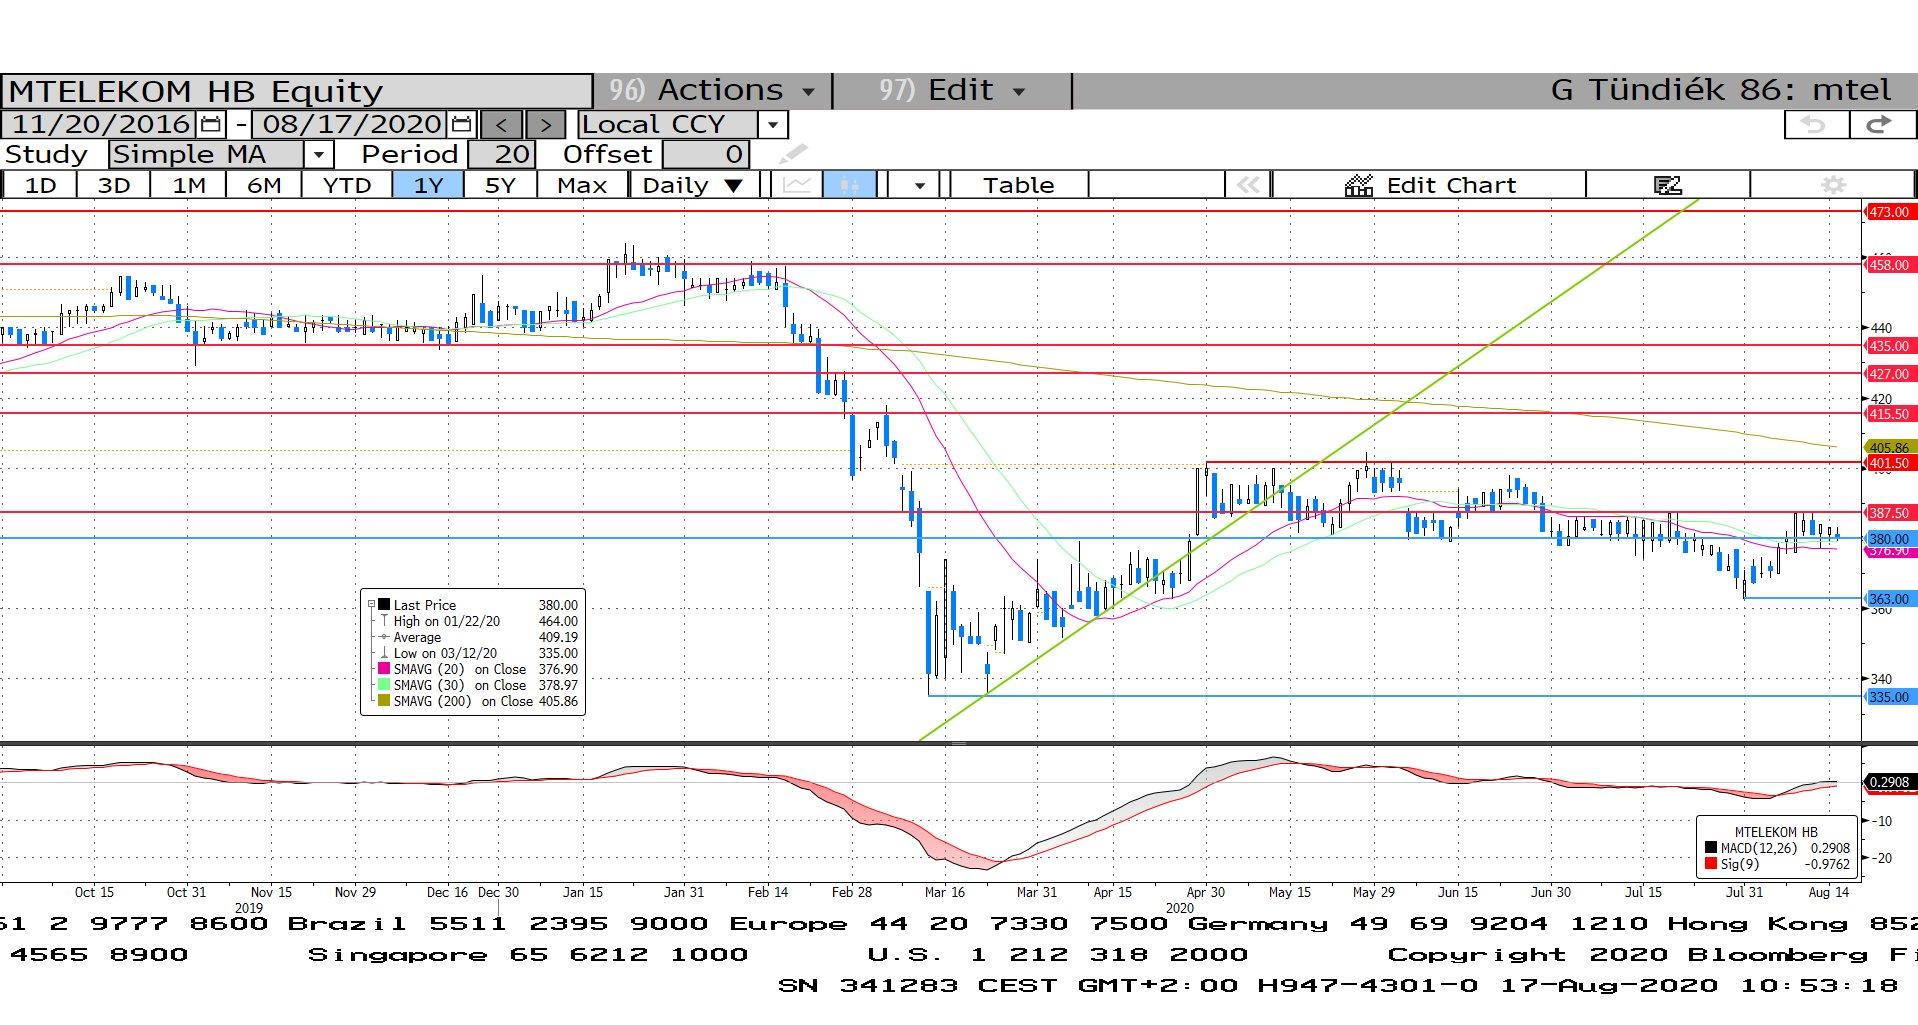Open the end date calendar picker
The width and height of the screenshot is (1918, 1025).
click(461, 125)
